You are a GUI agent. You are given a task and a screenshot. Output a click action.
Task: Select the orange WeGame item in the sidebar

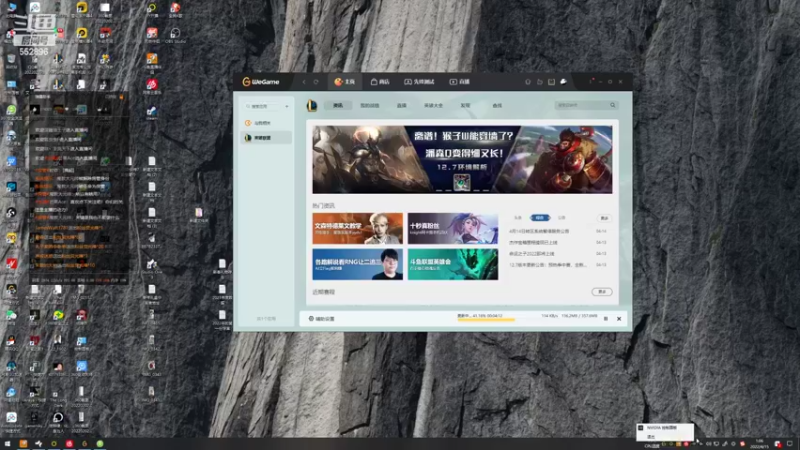coord(266,123)
